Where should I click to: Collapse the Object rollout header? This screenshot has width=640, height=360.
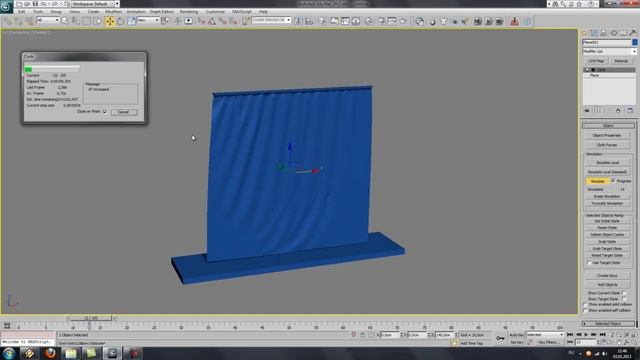point(608,125)
